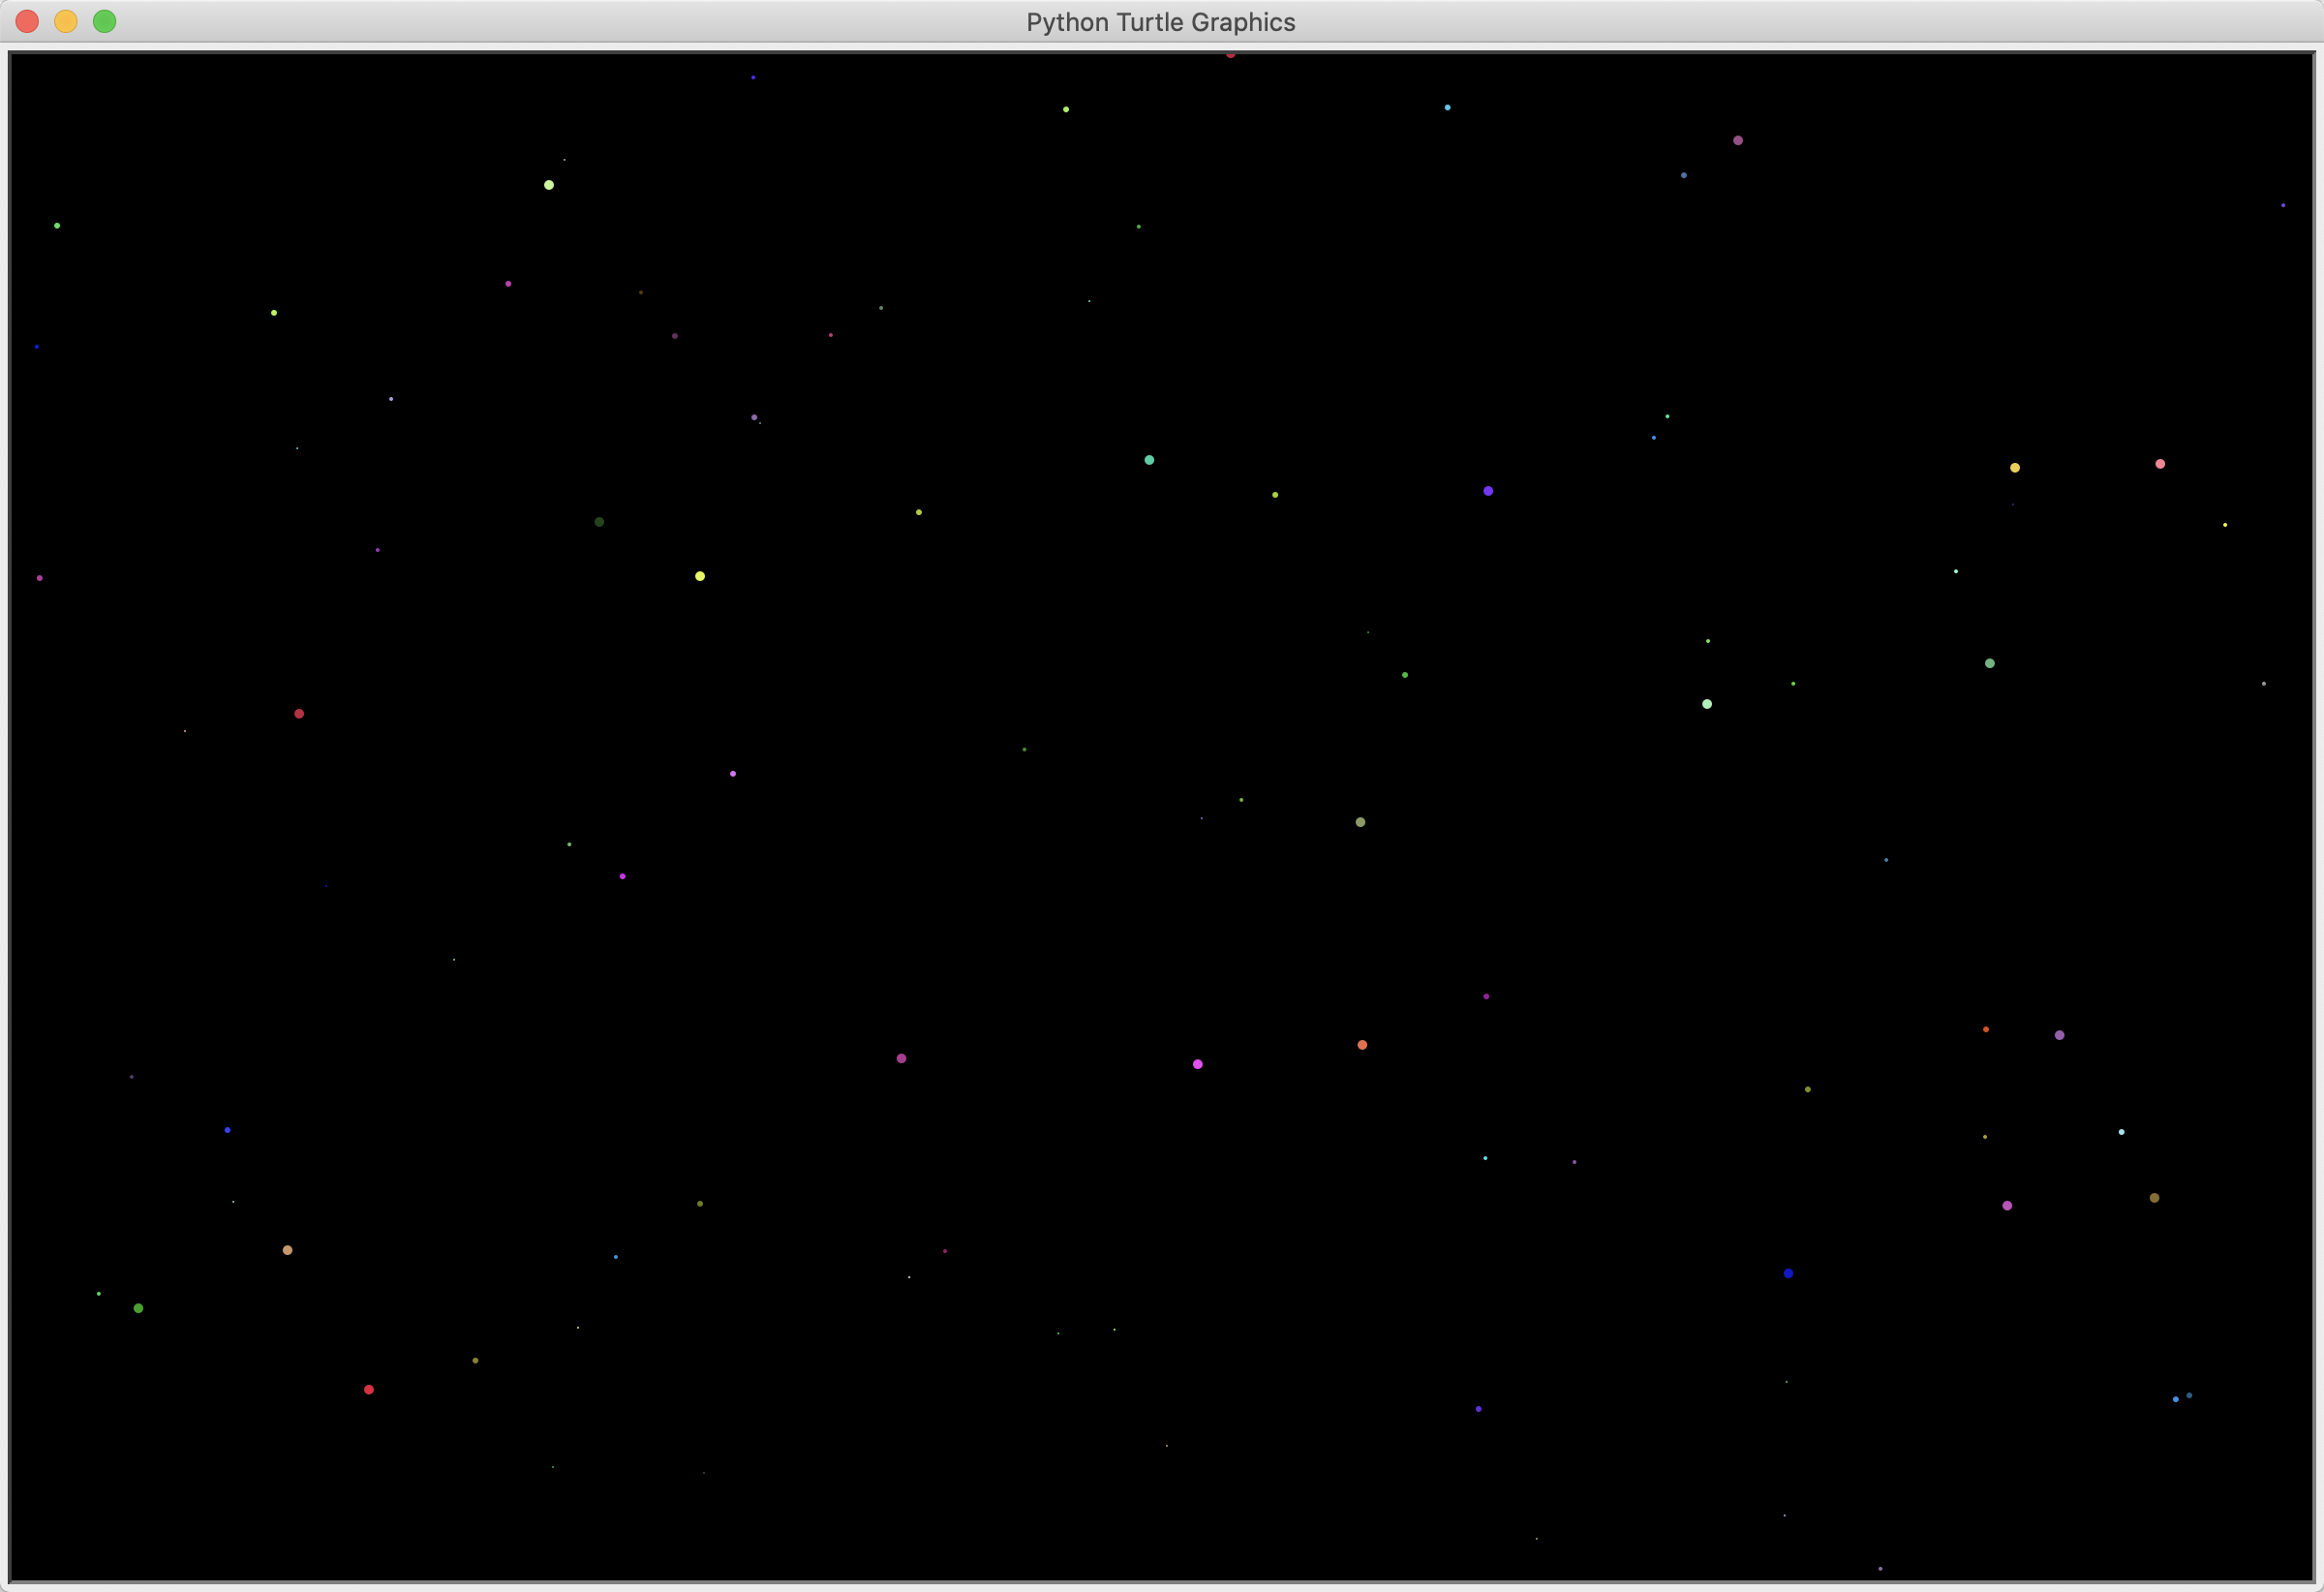This screenshot has width=2324, height=1592.
Task: Click the bright magenta dot beside the orange dot
Action: pos(1197,1064)
